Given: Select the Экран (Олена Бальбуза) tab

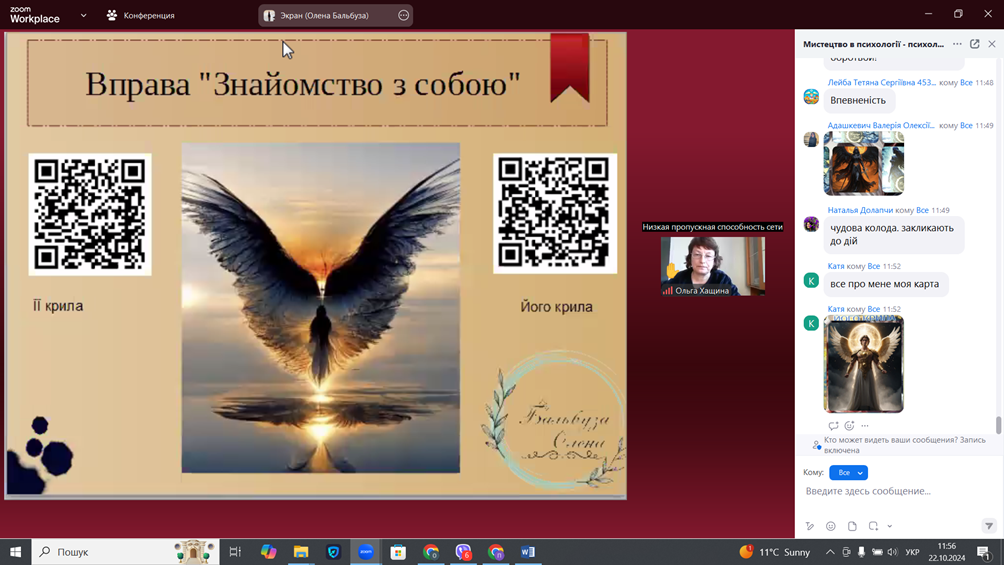Looking at the screenshot, I should click(318, 16).
